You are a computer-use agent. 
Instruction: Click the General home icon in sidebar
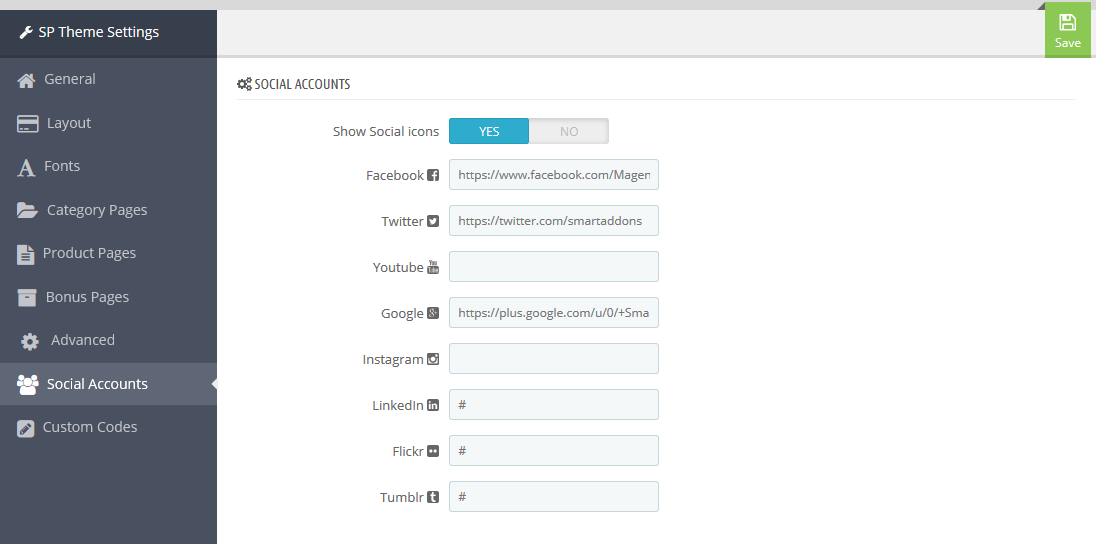(x=26, y=80)
